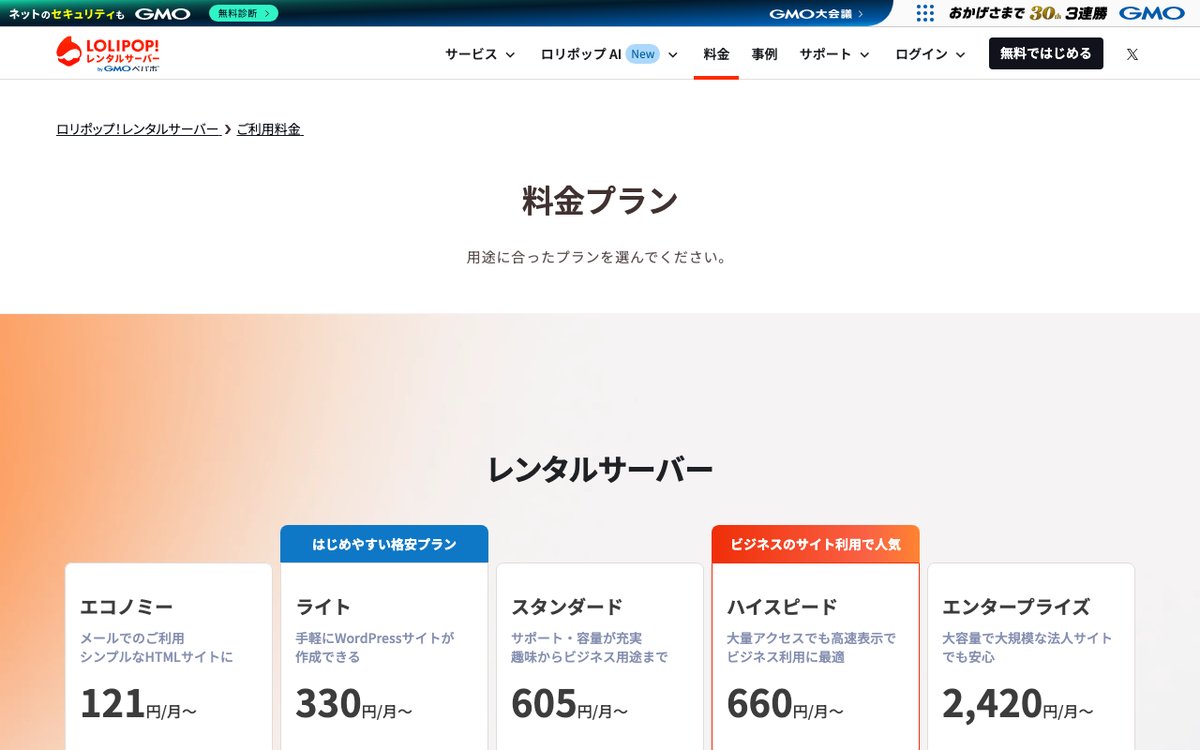Click the Lolipop rental server logo
This screenshot has height=750, width=1200.
[108, 54]
